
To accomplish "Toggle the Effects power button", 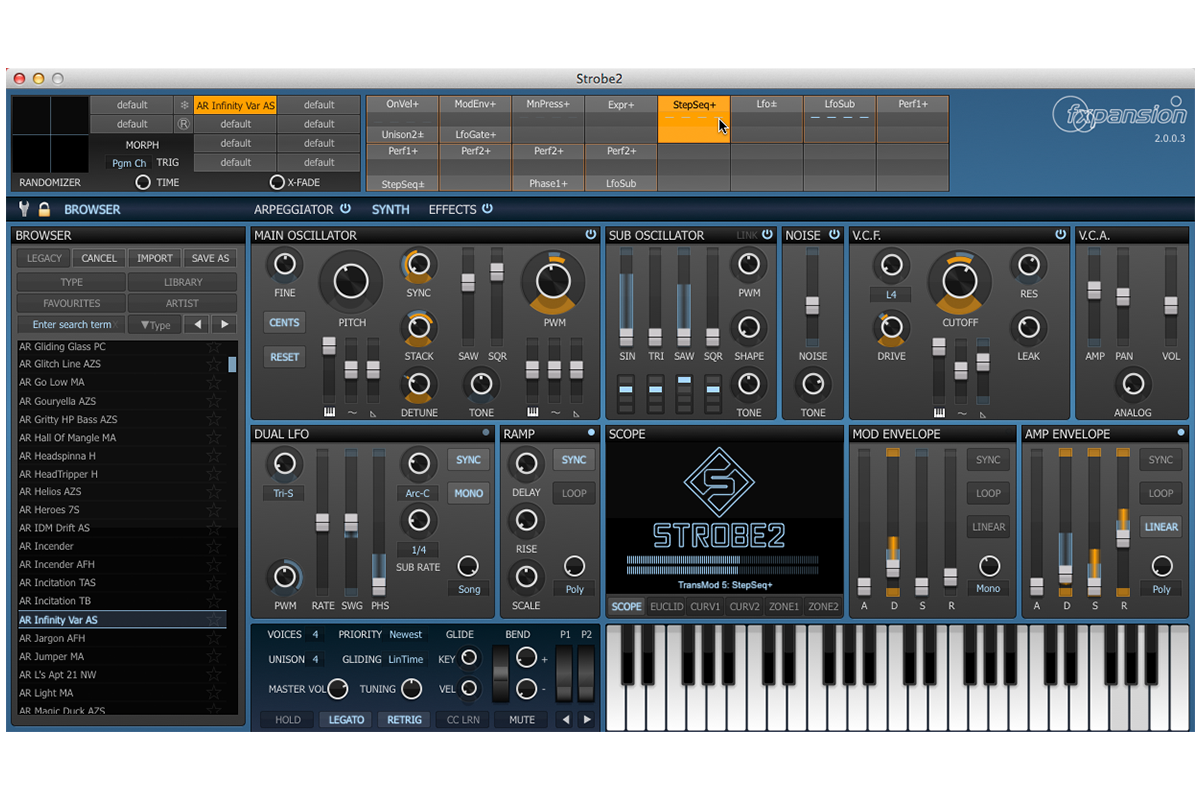I will point(487,209).
